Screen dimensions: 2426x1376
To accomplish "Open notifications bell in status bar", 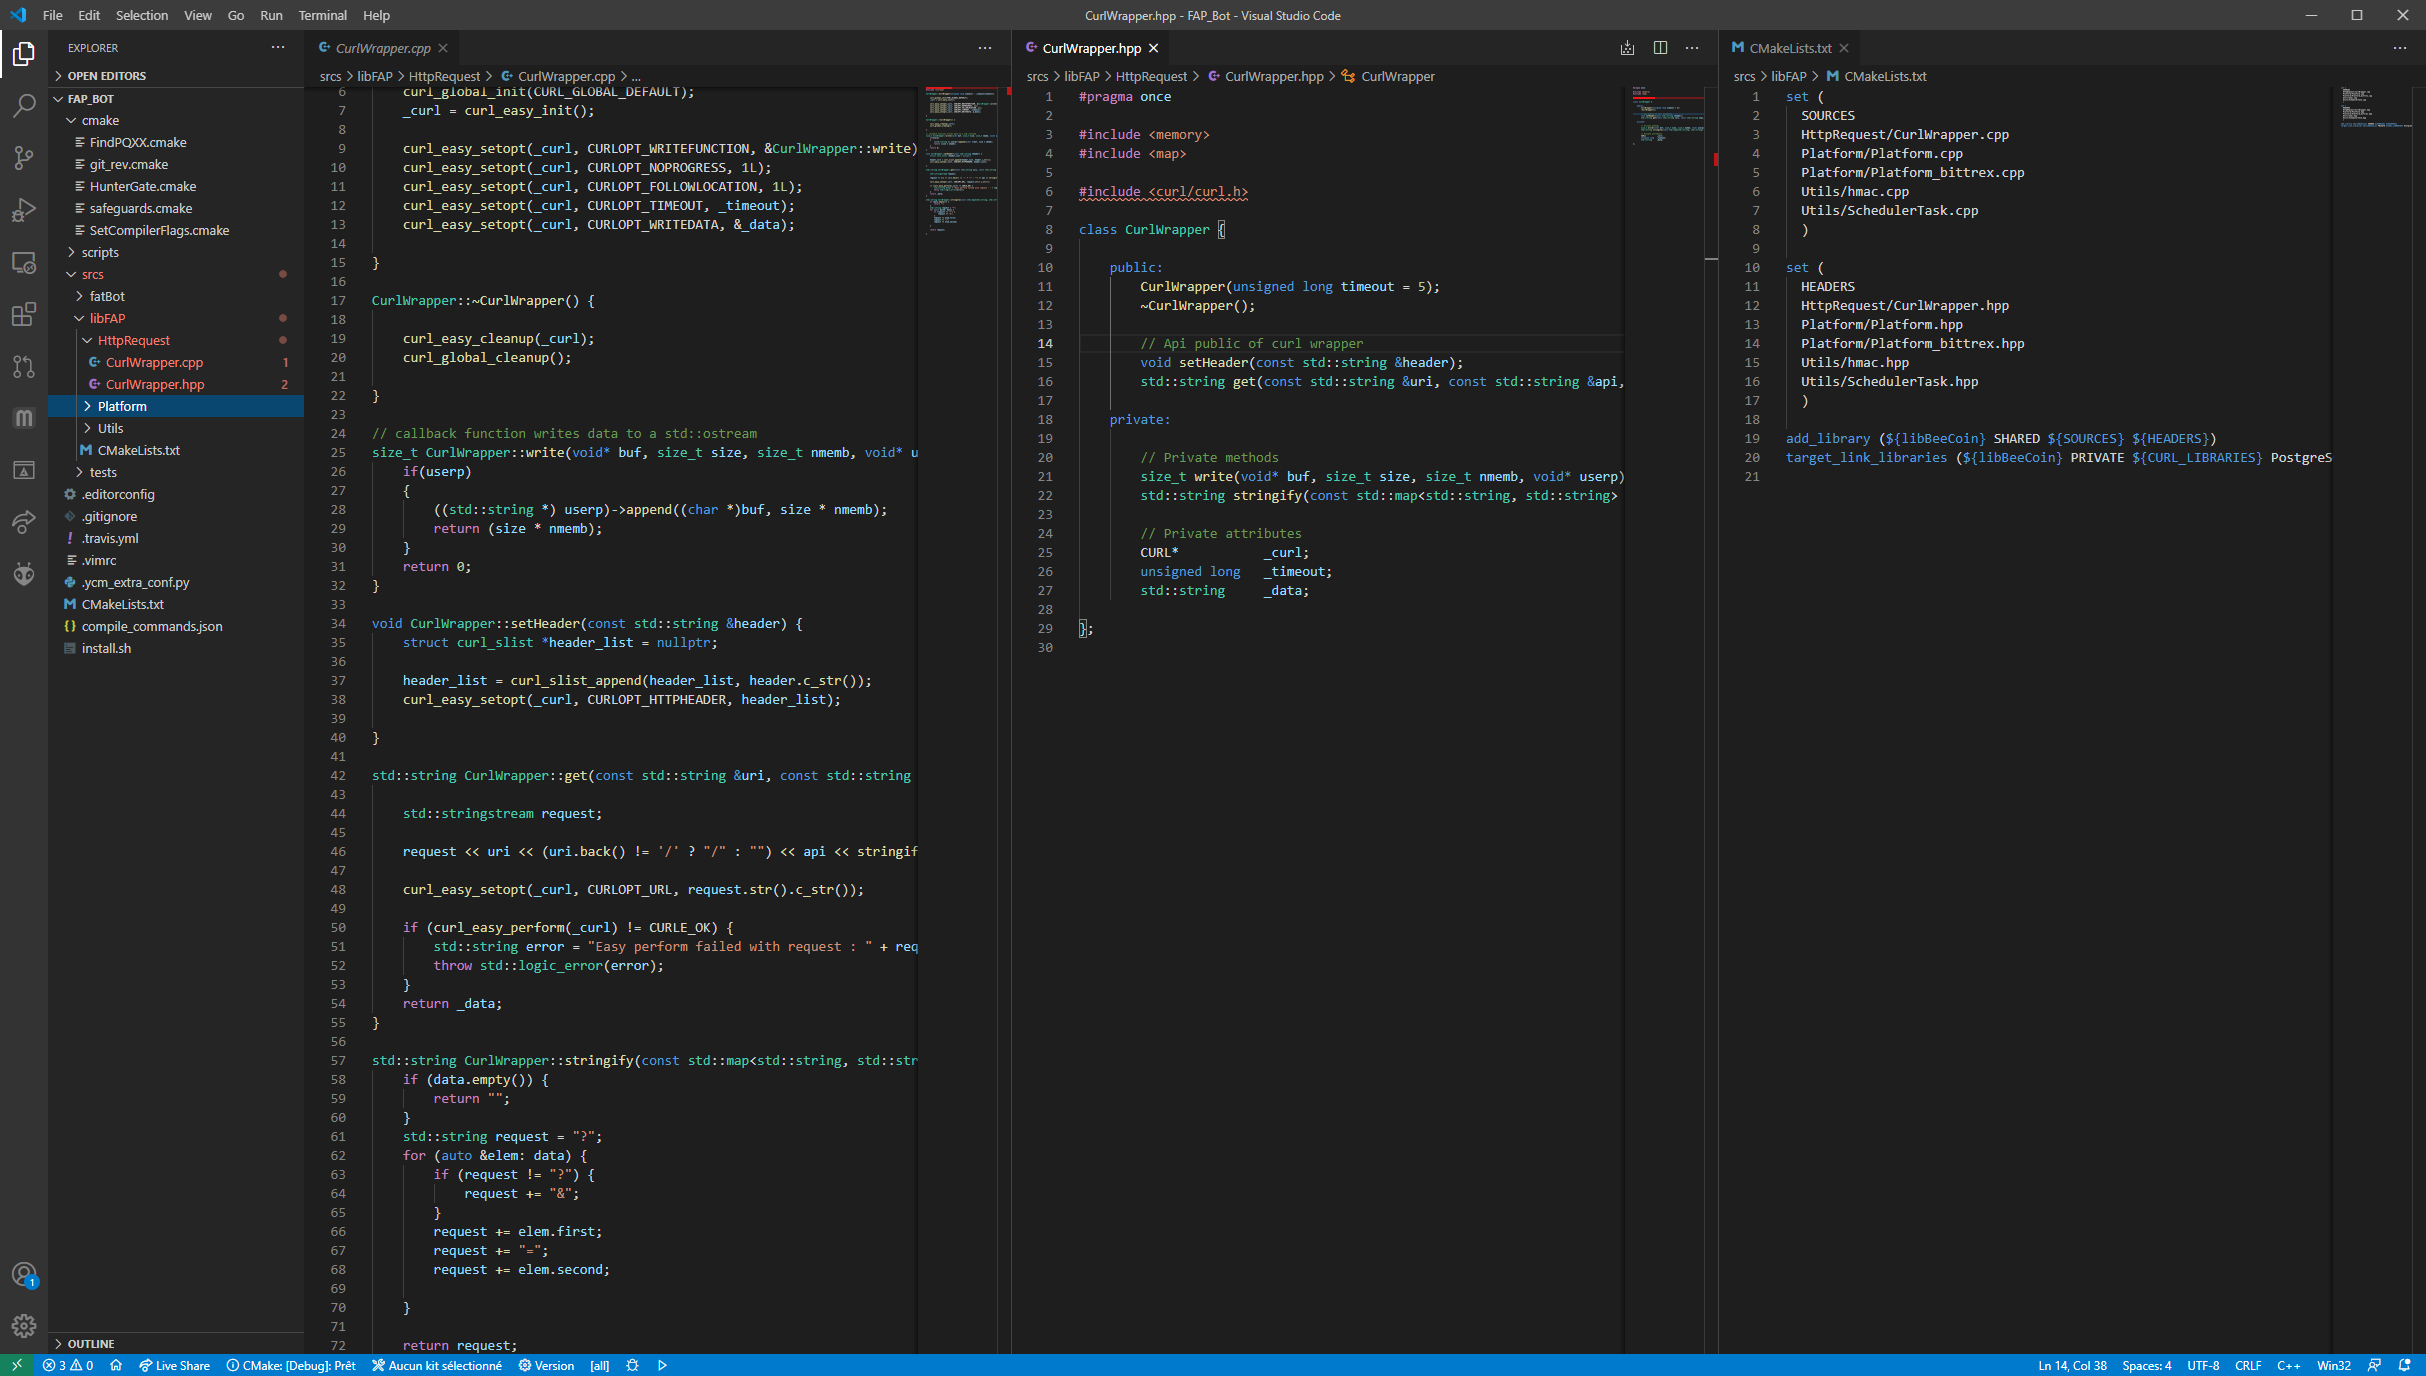I will (2405, 1365).
